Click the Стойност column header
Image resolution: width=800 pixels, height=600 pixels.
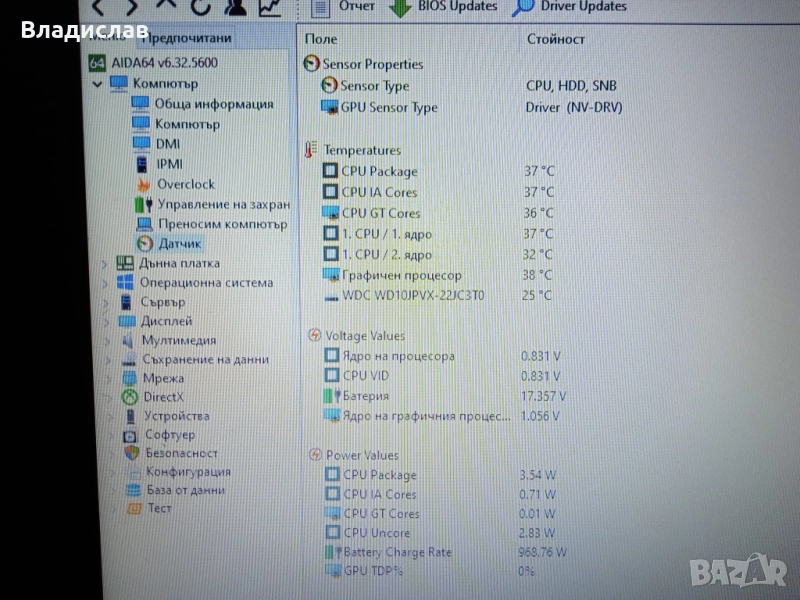click(x=556, y=39)
